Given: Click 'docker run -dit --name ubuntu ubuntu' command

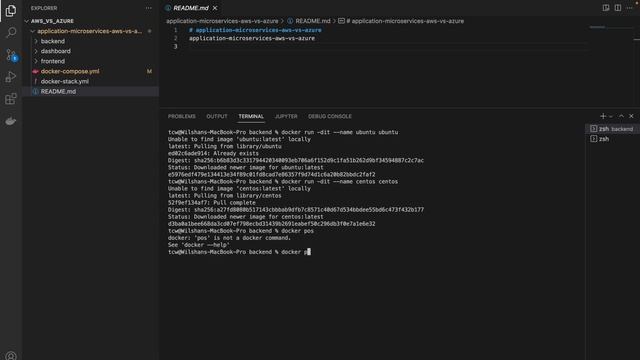Looking at the screenshot, I should click(x=340, y=132).
